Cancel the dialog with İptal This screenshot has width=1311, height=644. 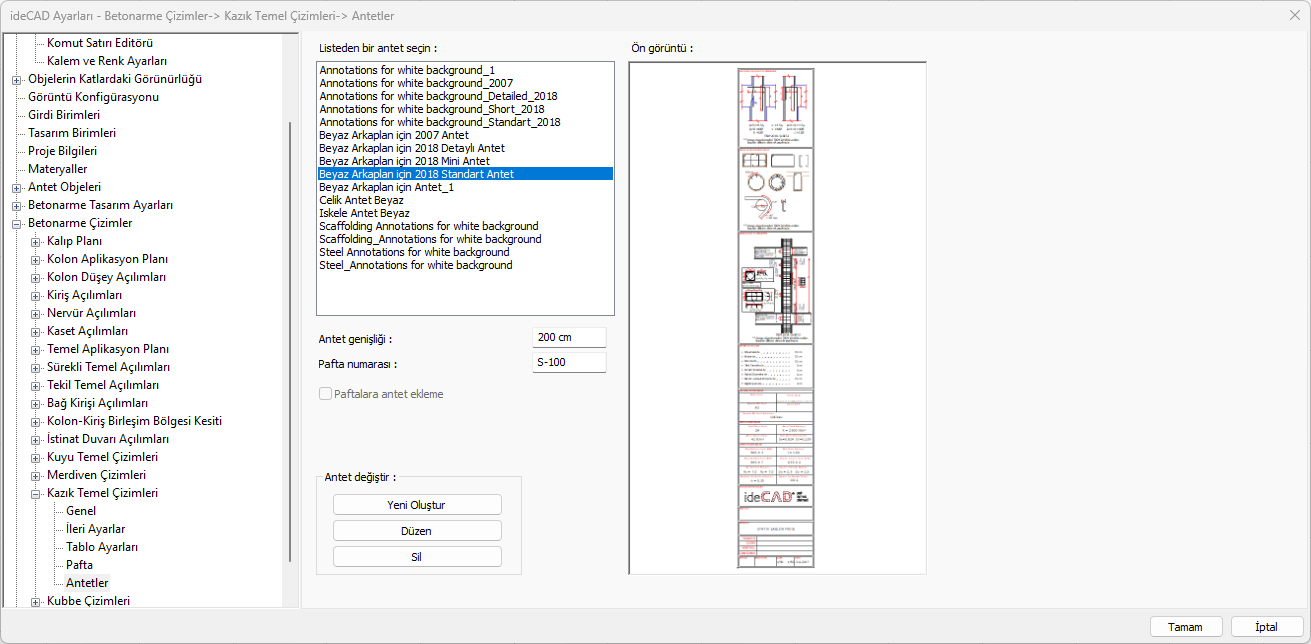[x=1267, y=627]
